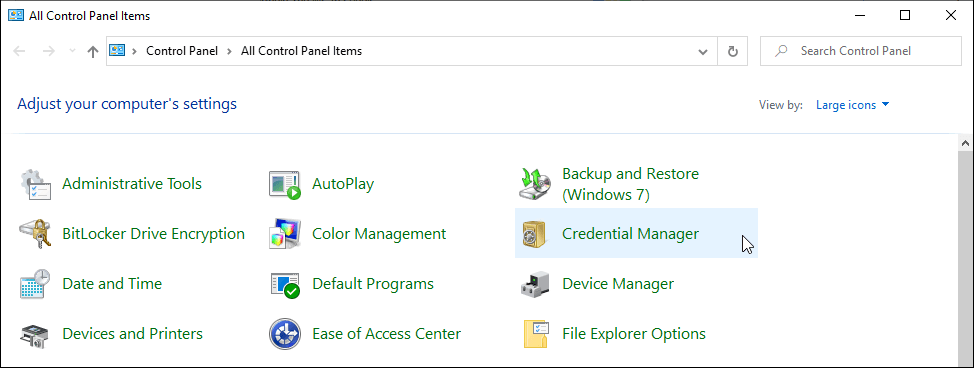Viewport: 974px width, 368px height.
Task: Open the Date and Time link
Action: click(x=112, y=283)
